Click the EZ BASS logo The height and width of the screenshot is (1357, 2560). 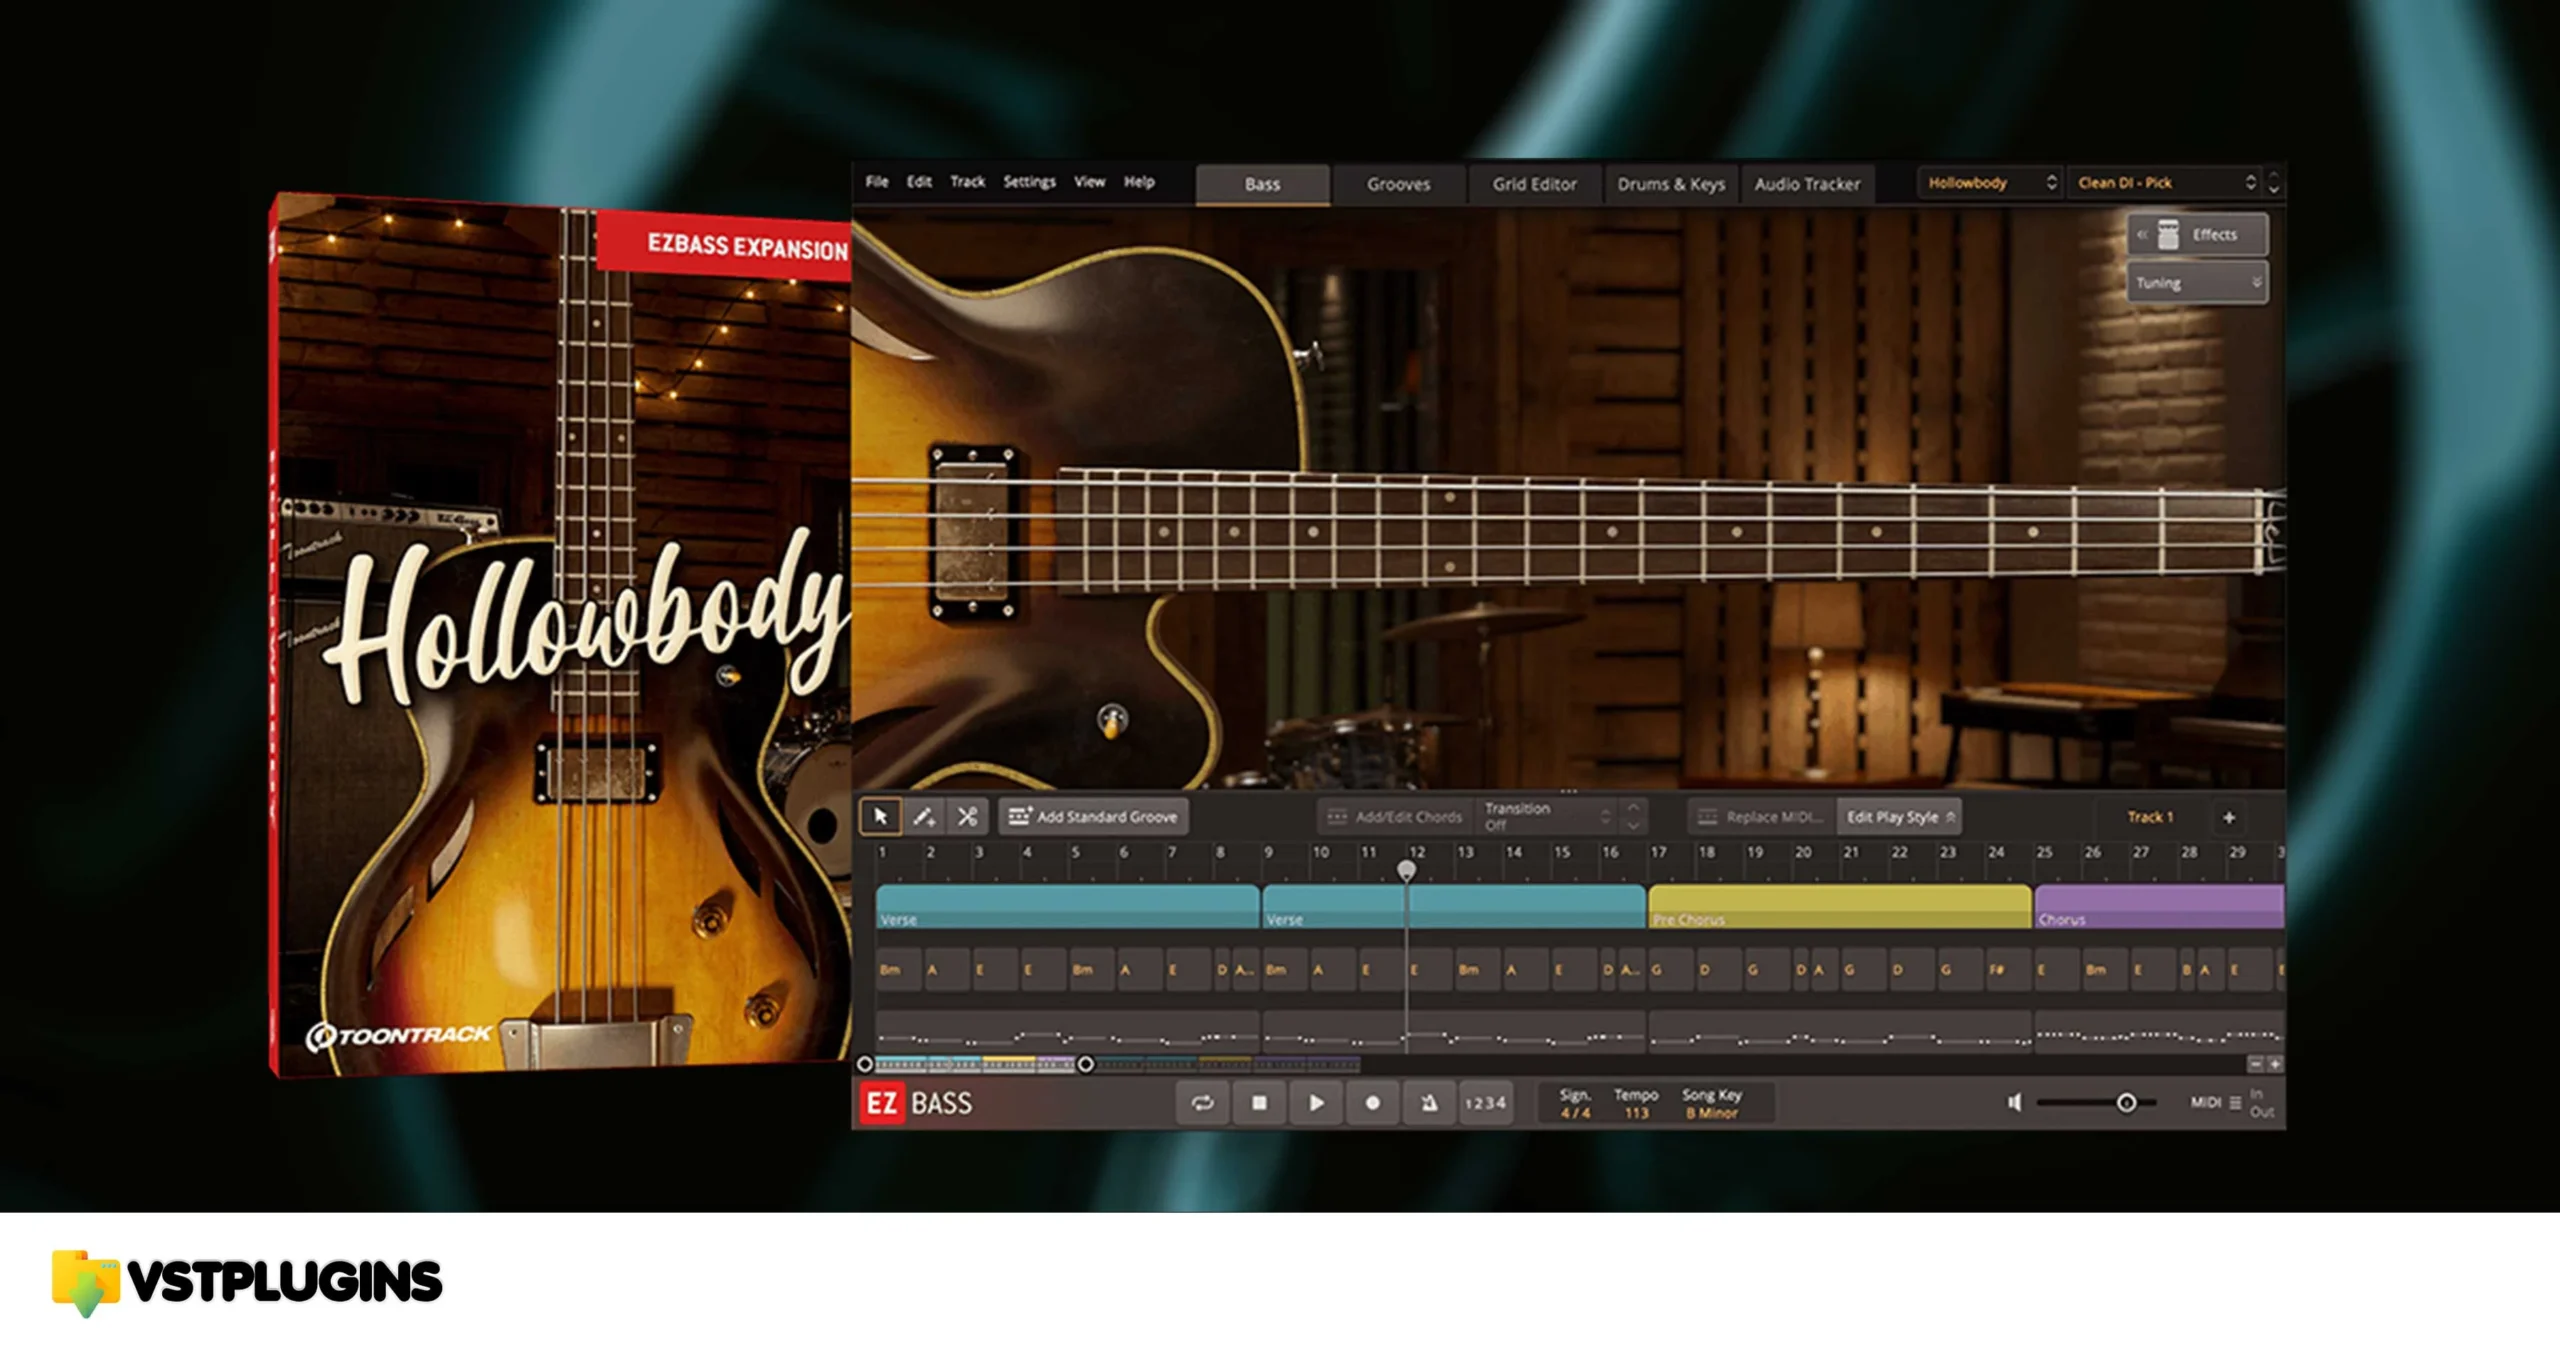click(x=915, y=1103)
